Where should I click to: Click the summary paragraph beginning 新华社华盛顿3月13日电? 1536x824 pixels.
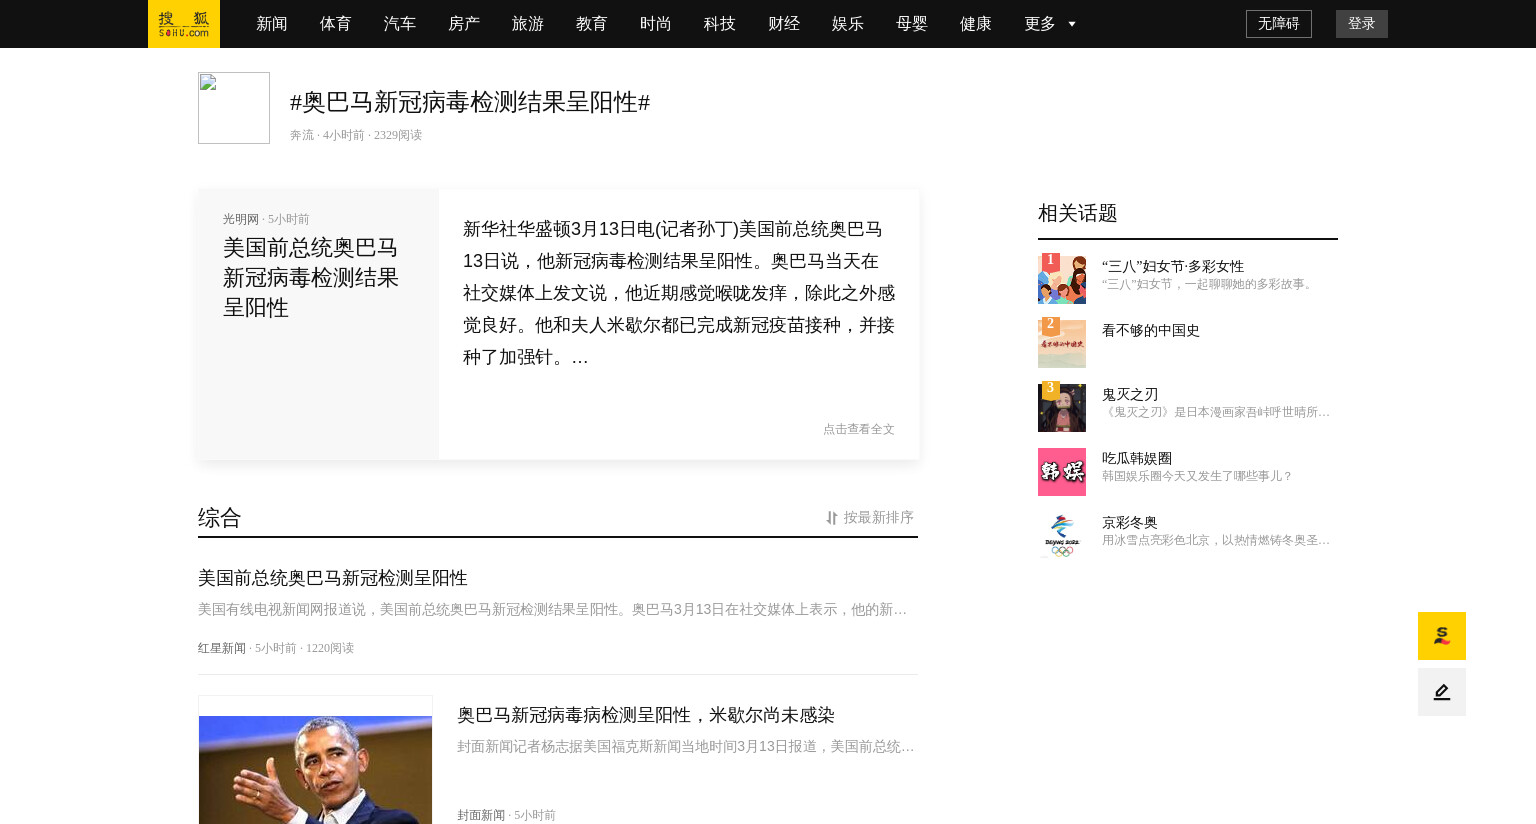[679, 293]
